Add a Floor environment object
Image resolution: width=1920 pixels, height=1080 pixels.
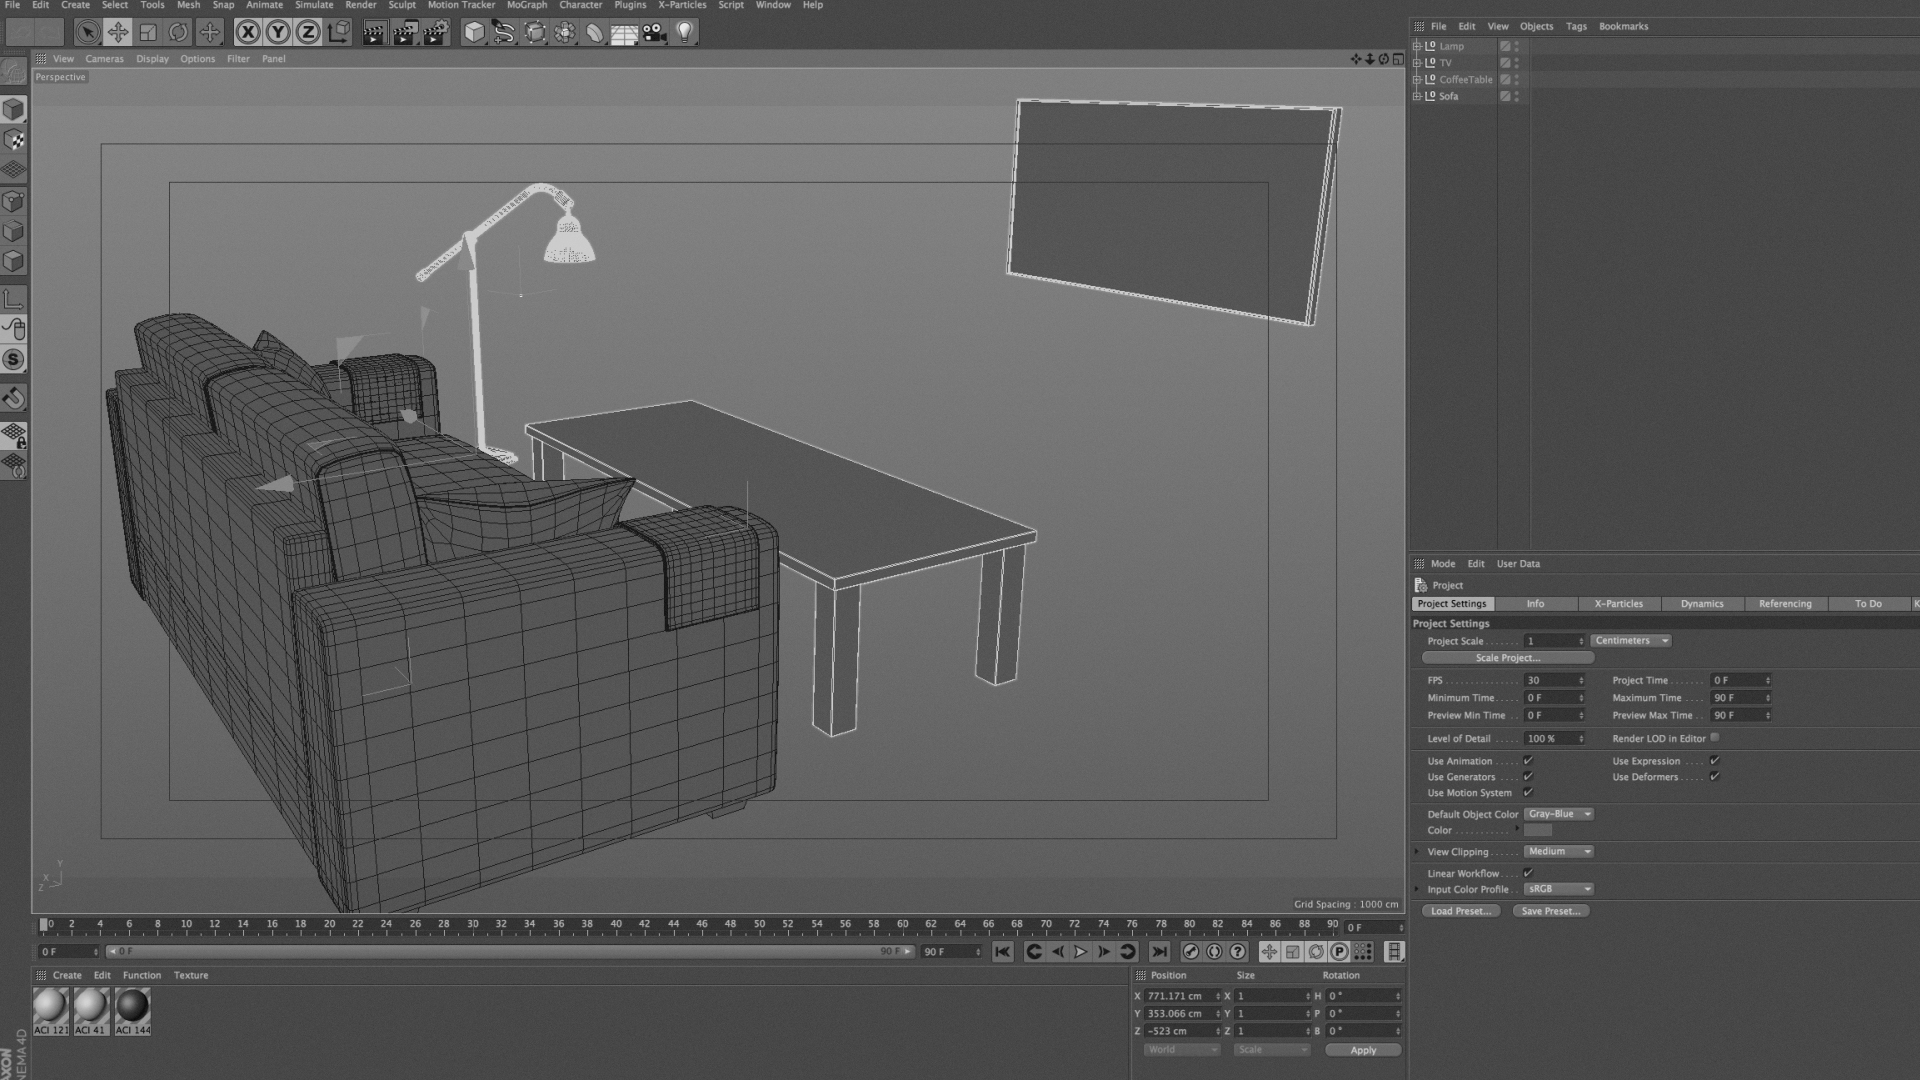624,32
